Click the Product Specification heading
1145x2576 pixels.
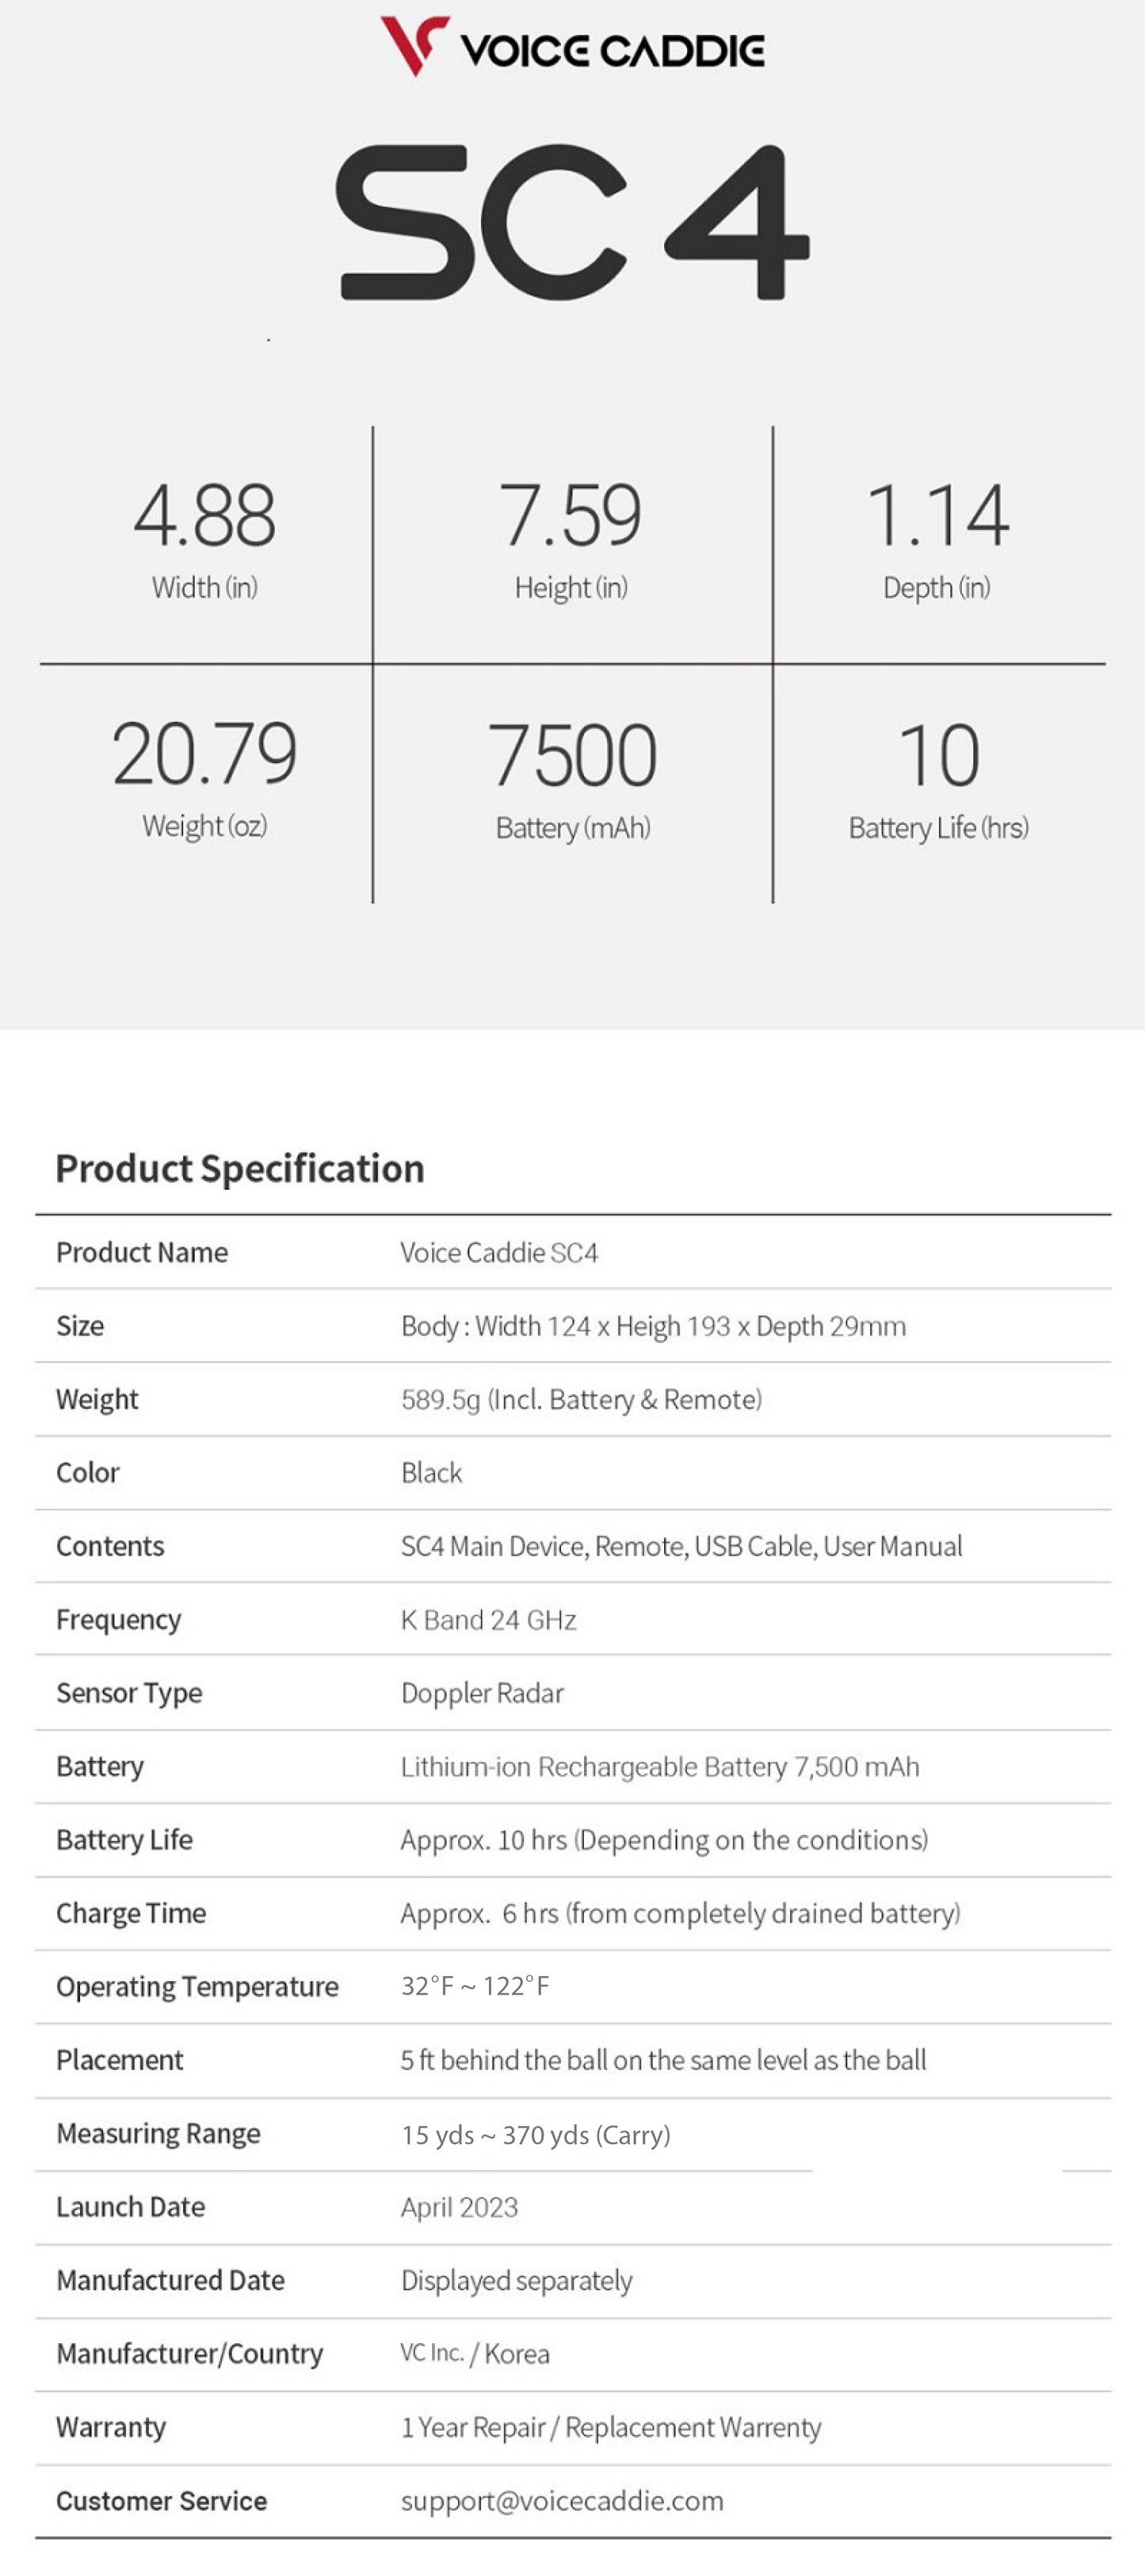[240, 1168]
